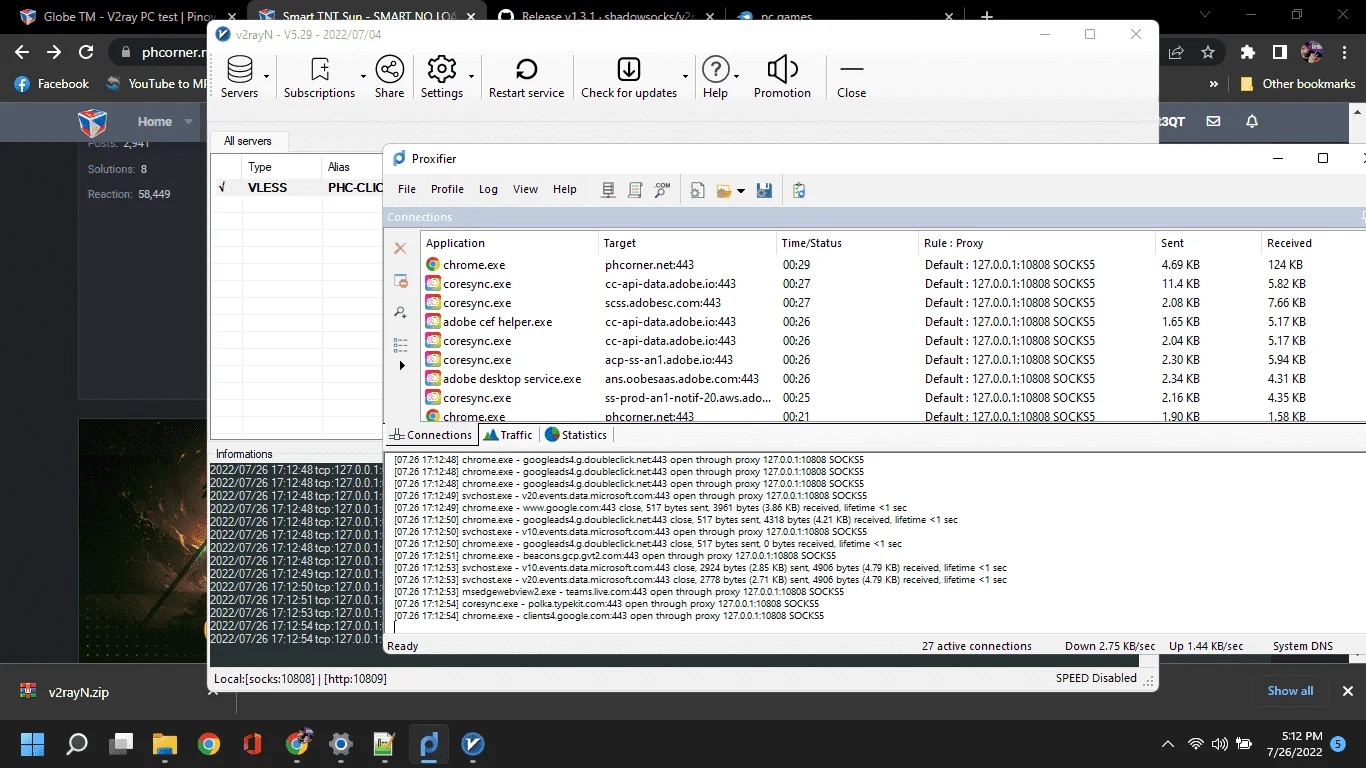The image size is (1366, 768).
Task: Expand the Servers dropdown arrow
Action: point(267,77)
